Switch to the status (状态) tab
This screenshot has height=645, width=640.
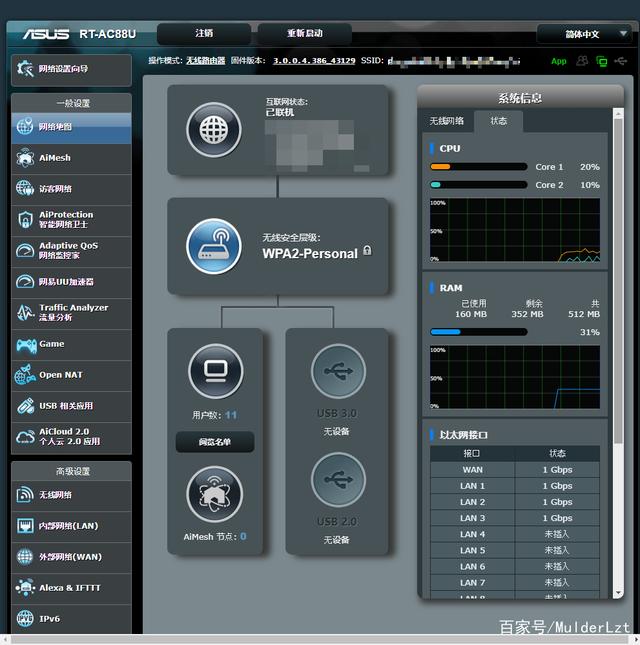(499, 121)
